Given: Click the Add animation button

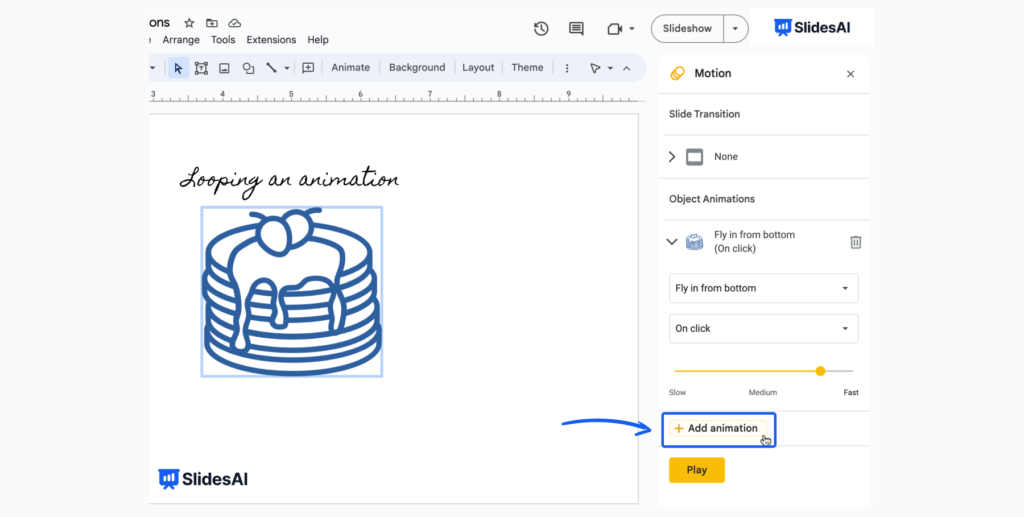Looking at the screenshot, I should [717, 428].
